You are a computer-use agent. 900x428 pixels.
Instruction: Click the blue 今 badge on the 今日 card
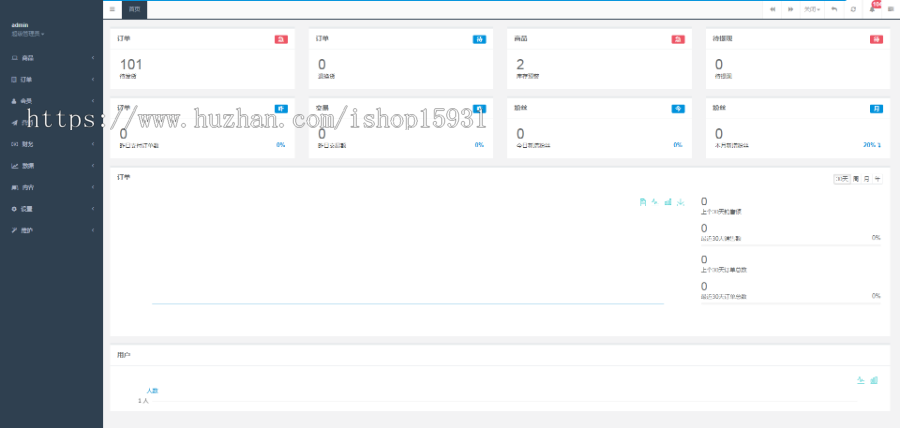[678, 108]
